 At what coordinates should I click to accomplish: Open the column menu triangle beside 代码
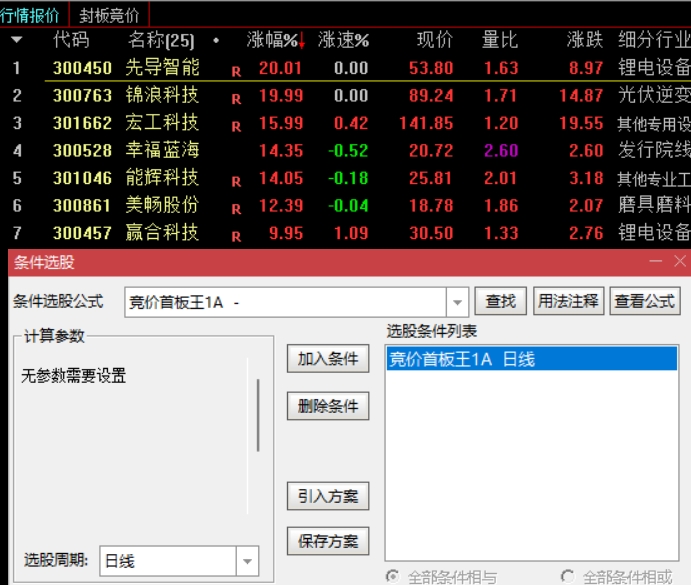coord(17,40)
